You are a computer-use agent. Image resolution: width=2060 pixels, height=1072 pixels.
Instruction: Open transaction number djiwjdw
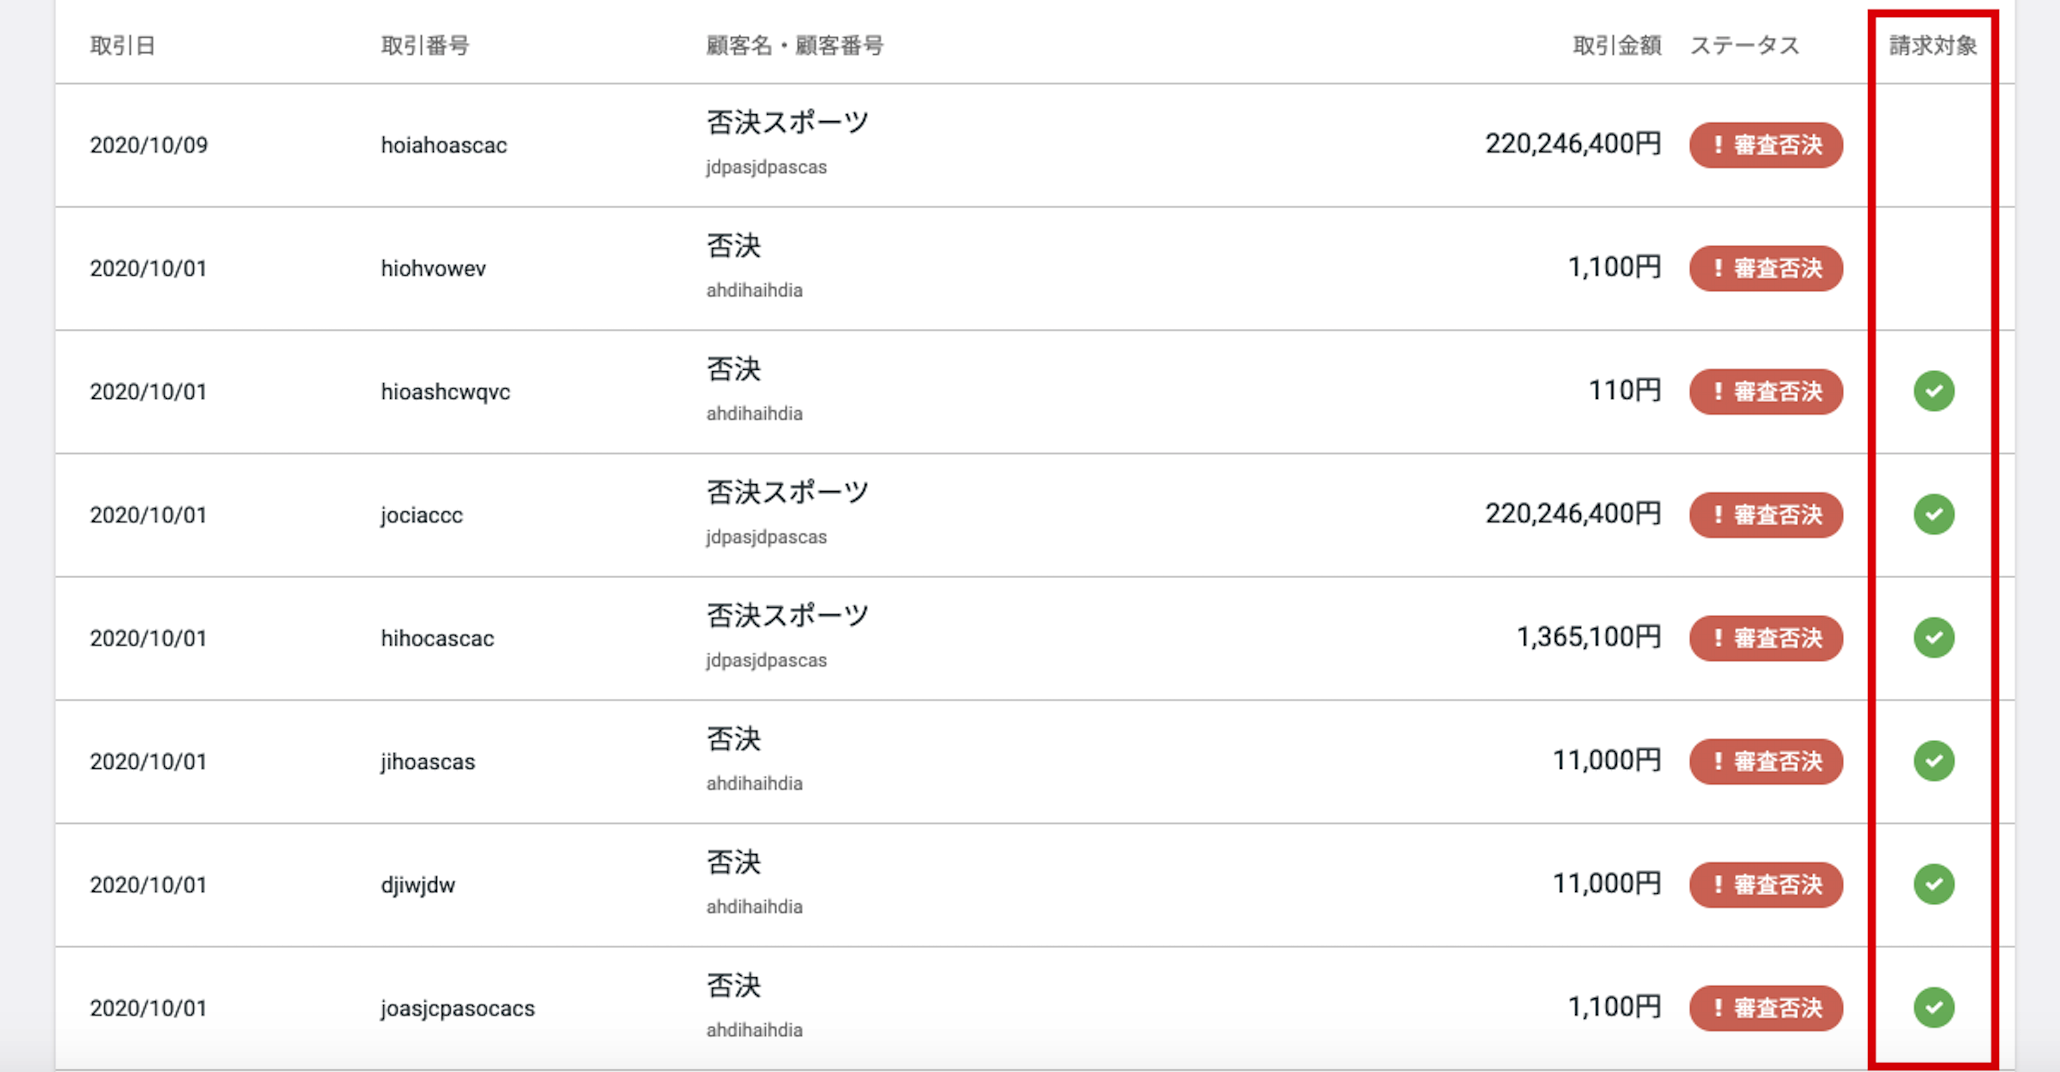418,885
